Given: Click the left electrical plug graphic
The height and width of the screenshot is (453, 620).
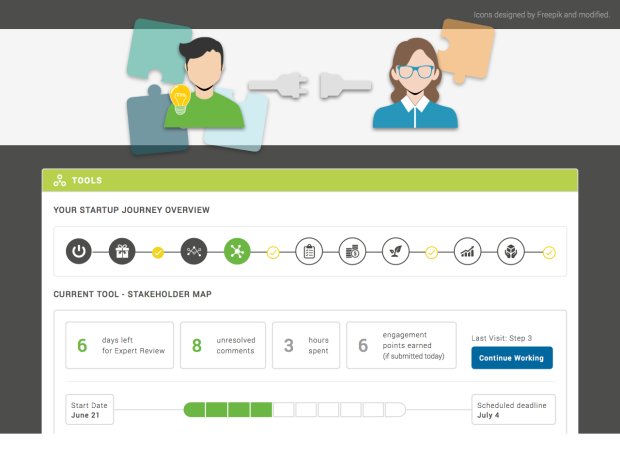Looking at the screenshot, I should click(278, 85).
